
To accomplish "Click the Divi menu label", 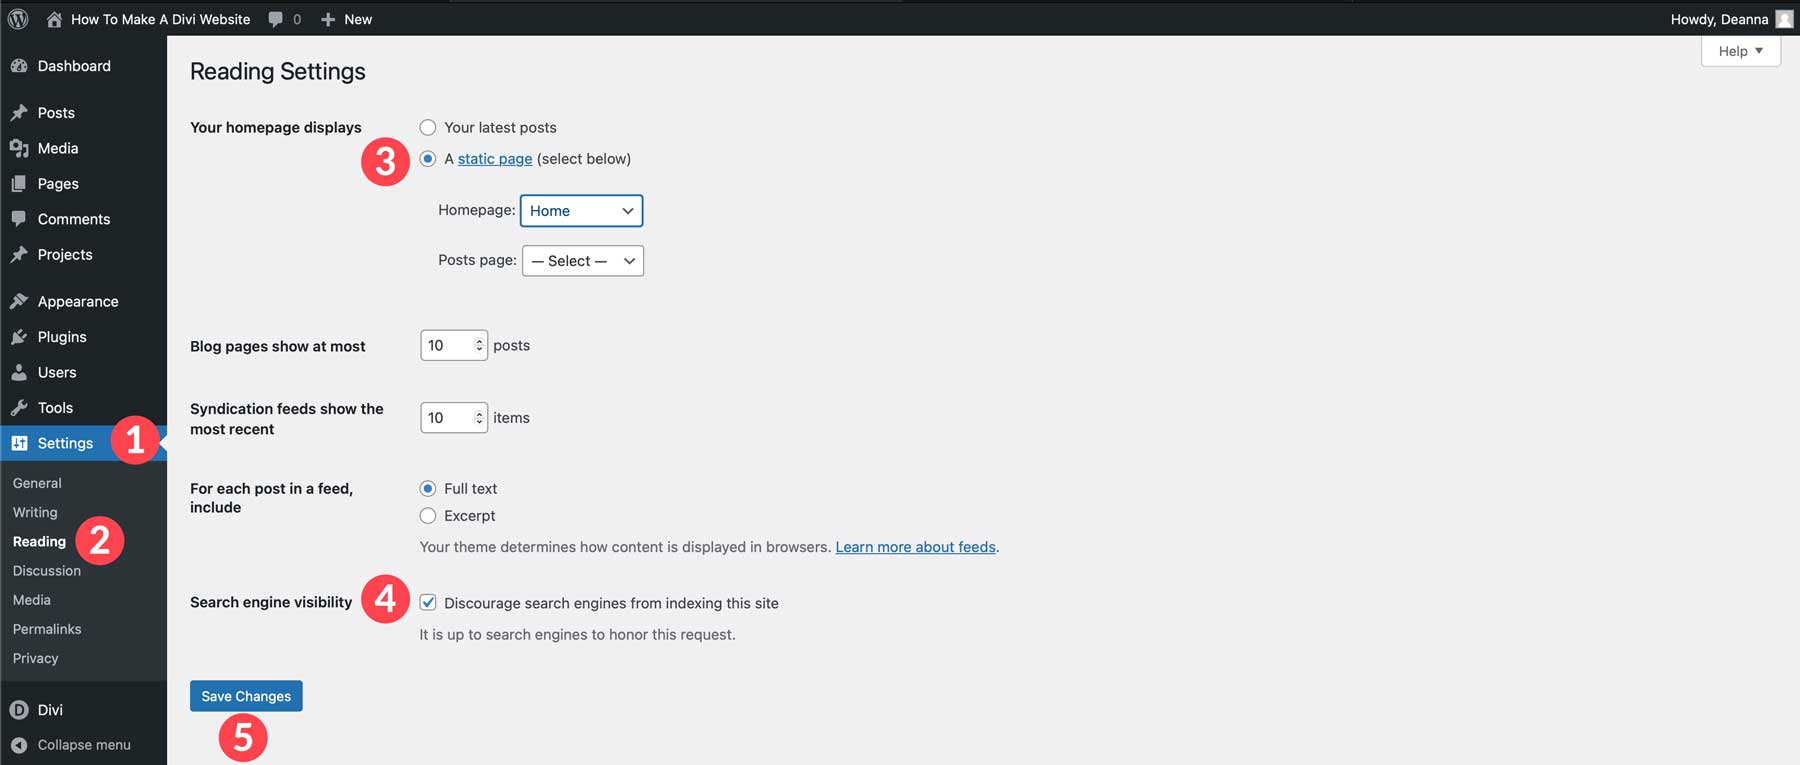I will 50,710.
